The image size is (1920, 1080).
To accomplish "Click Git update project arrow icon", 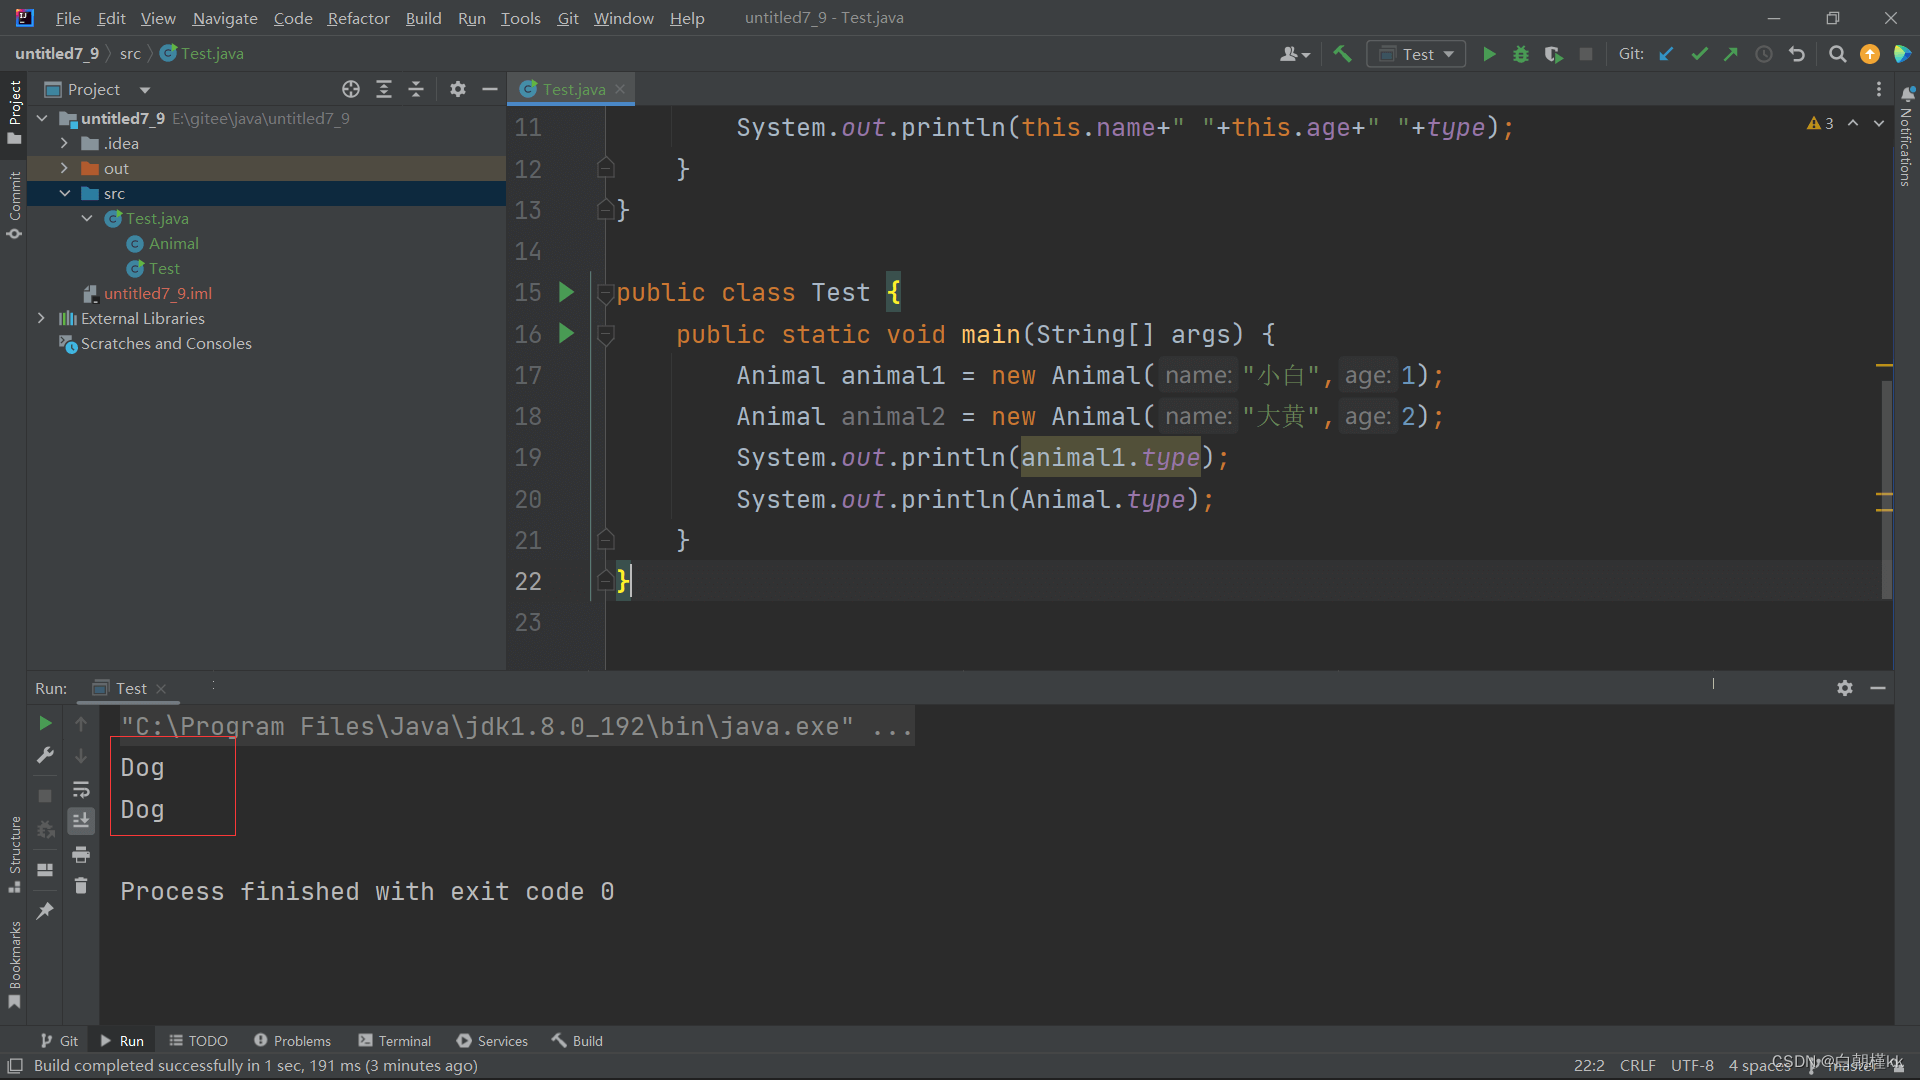I will (1666, 55).
